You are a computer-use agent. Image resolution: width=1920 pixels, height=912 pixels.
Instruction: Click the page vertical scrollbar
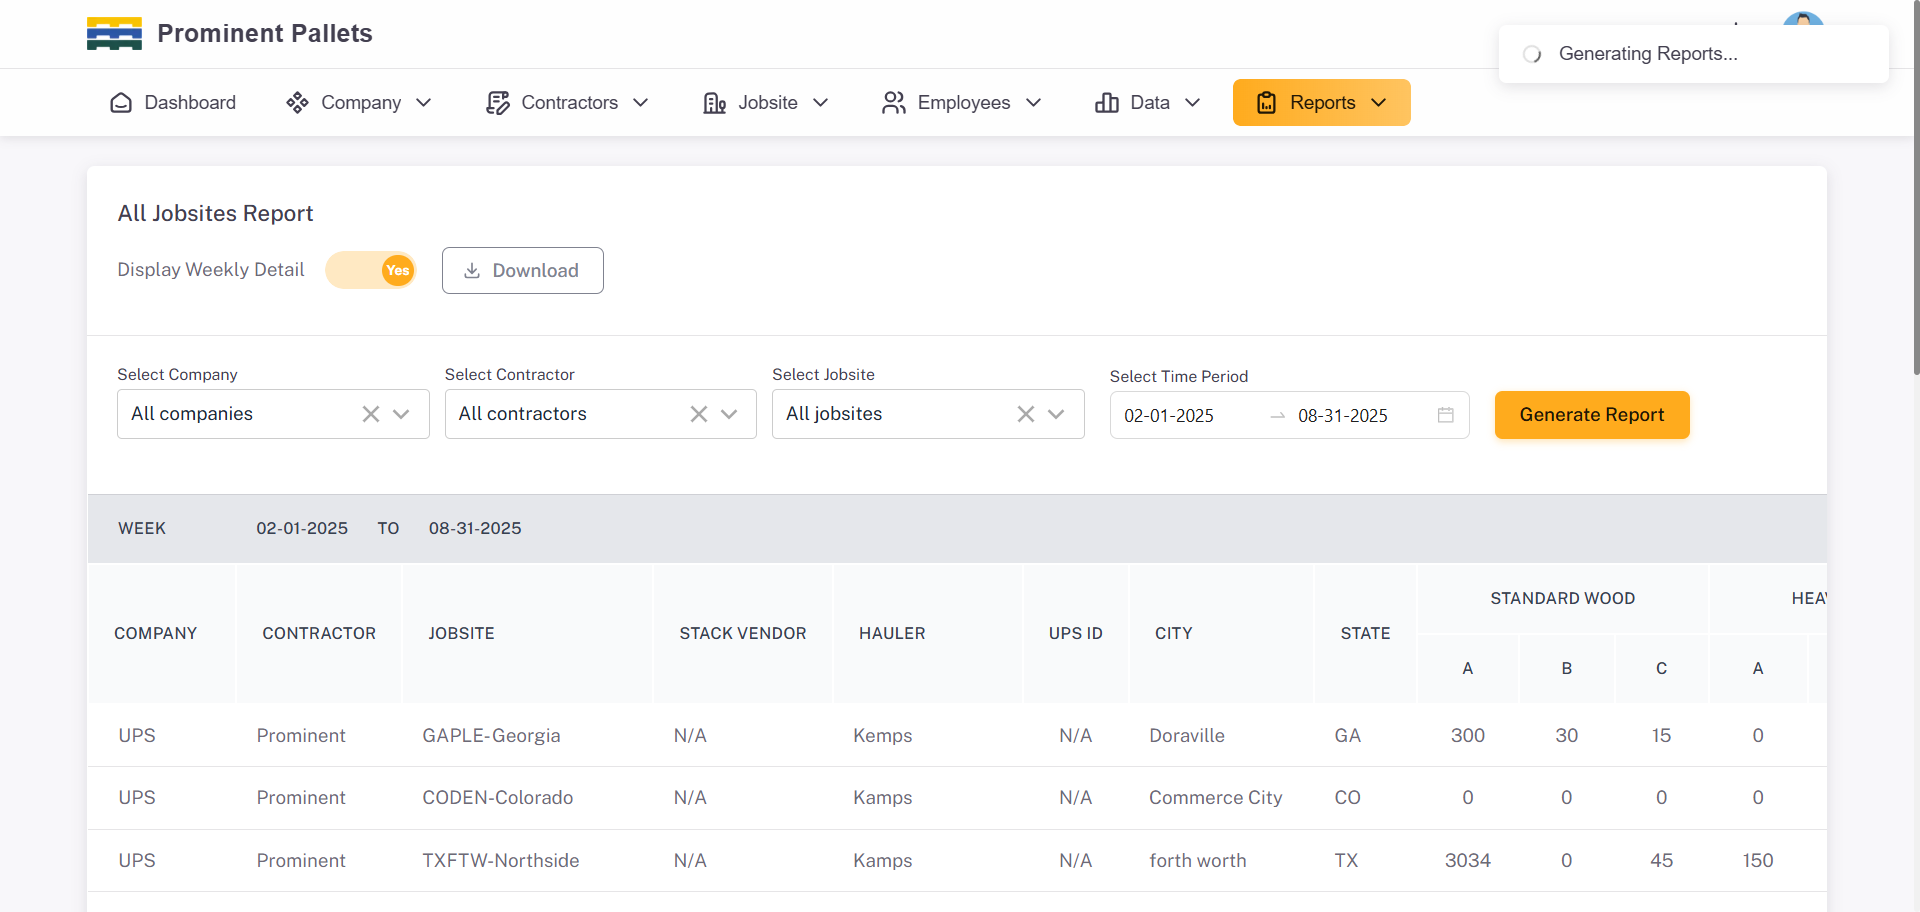pos(1915,200)
